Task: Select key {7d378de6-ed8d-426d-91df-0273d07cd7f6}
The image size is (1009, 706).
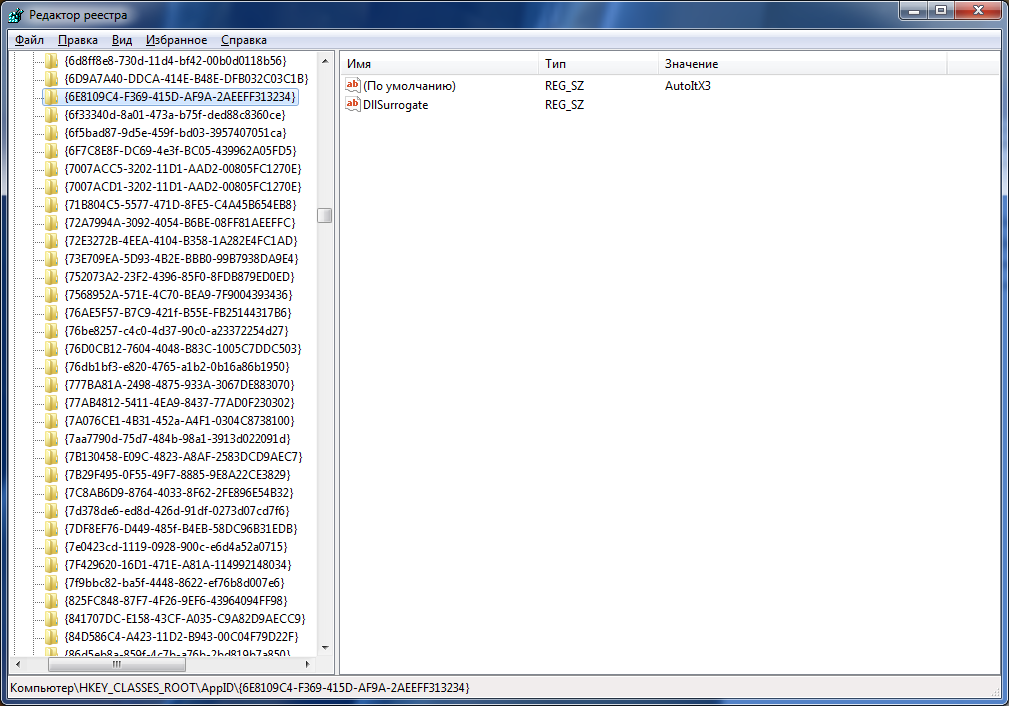Action: tap(177, 511)
